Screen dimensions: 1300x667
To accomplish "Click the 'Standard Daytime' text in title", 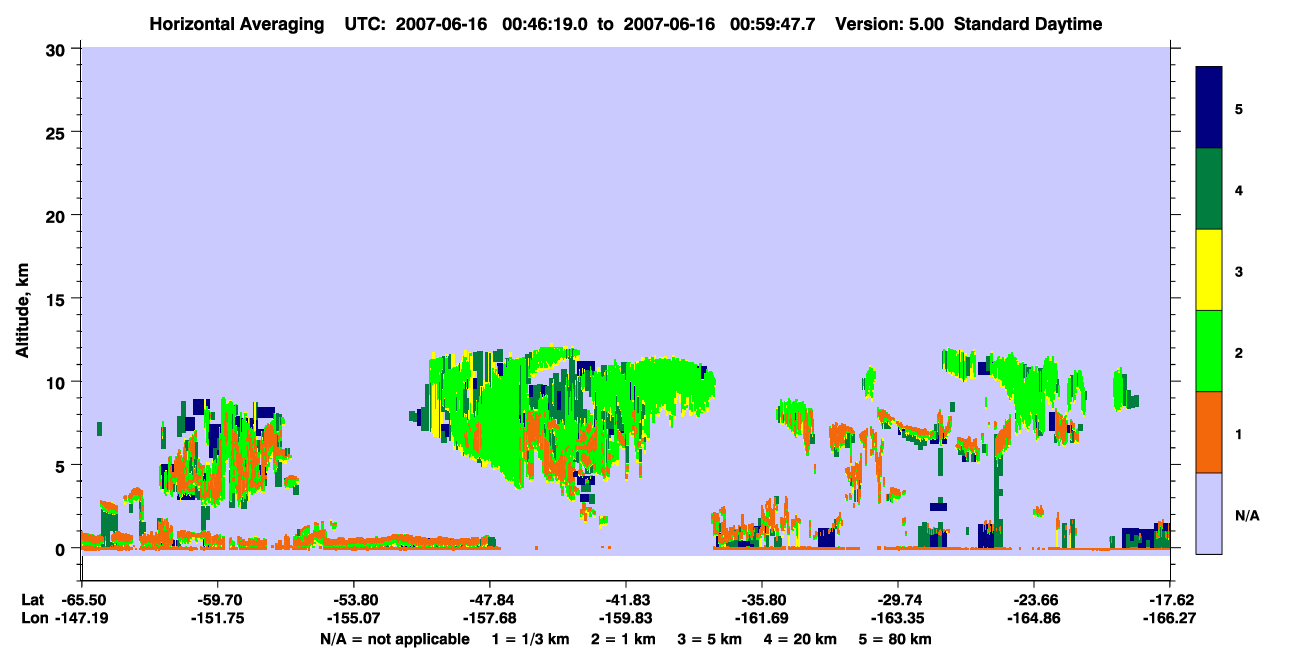I will (1028, 24).
